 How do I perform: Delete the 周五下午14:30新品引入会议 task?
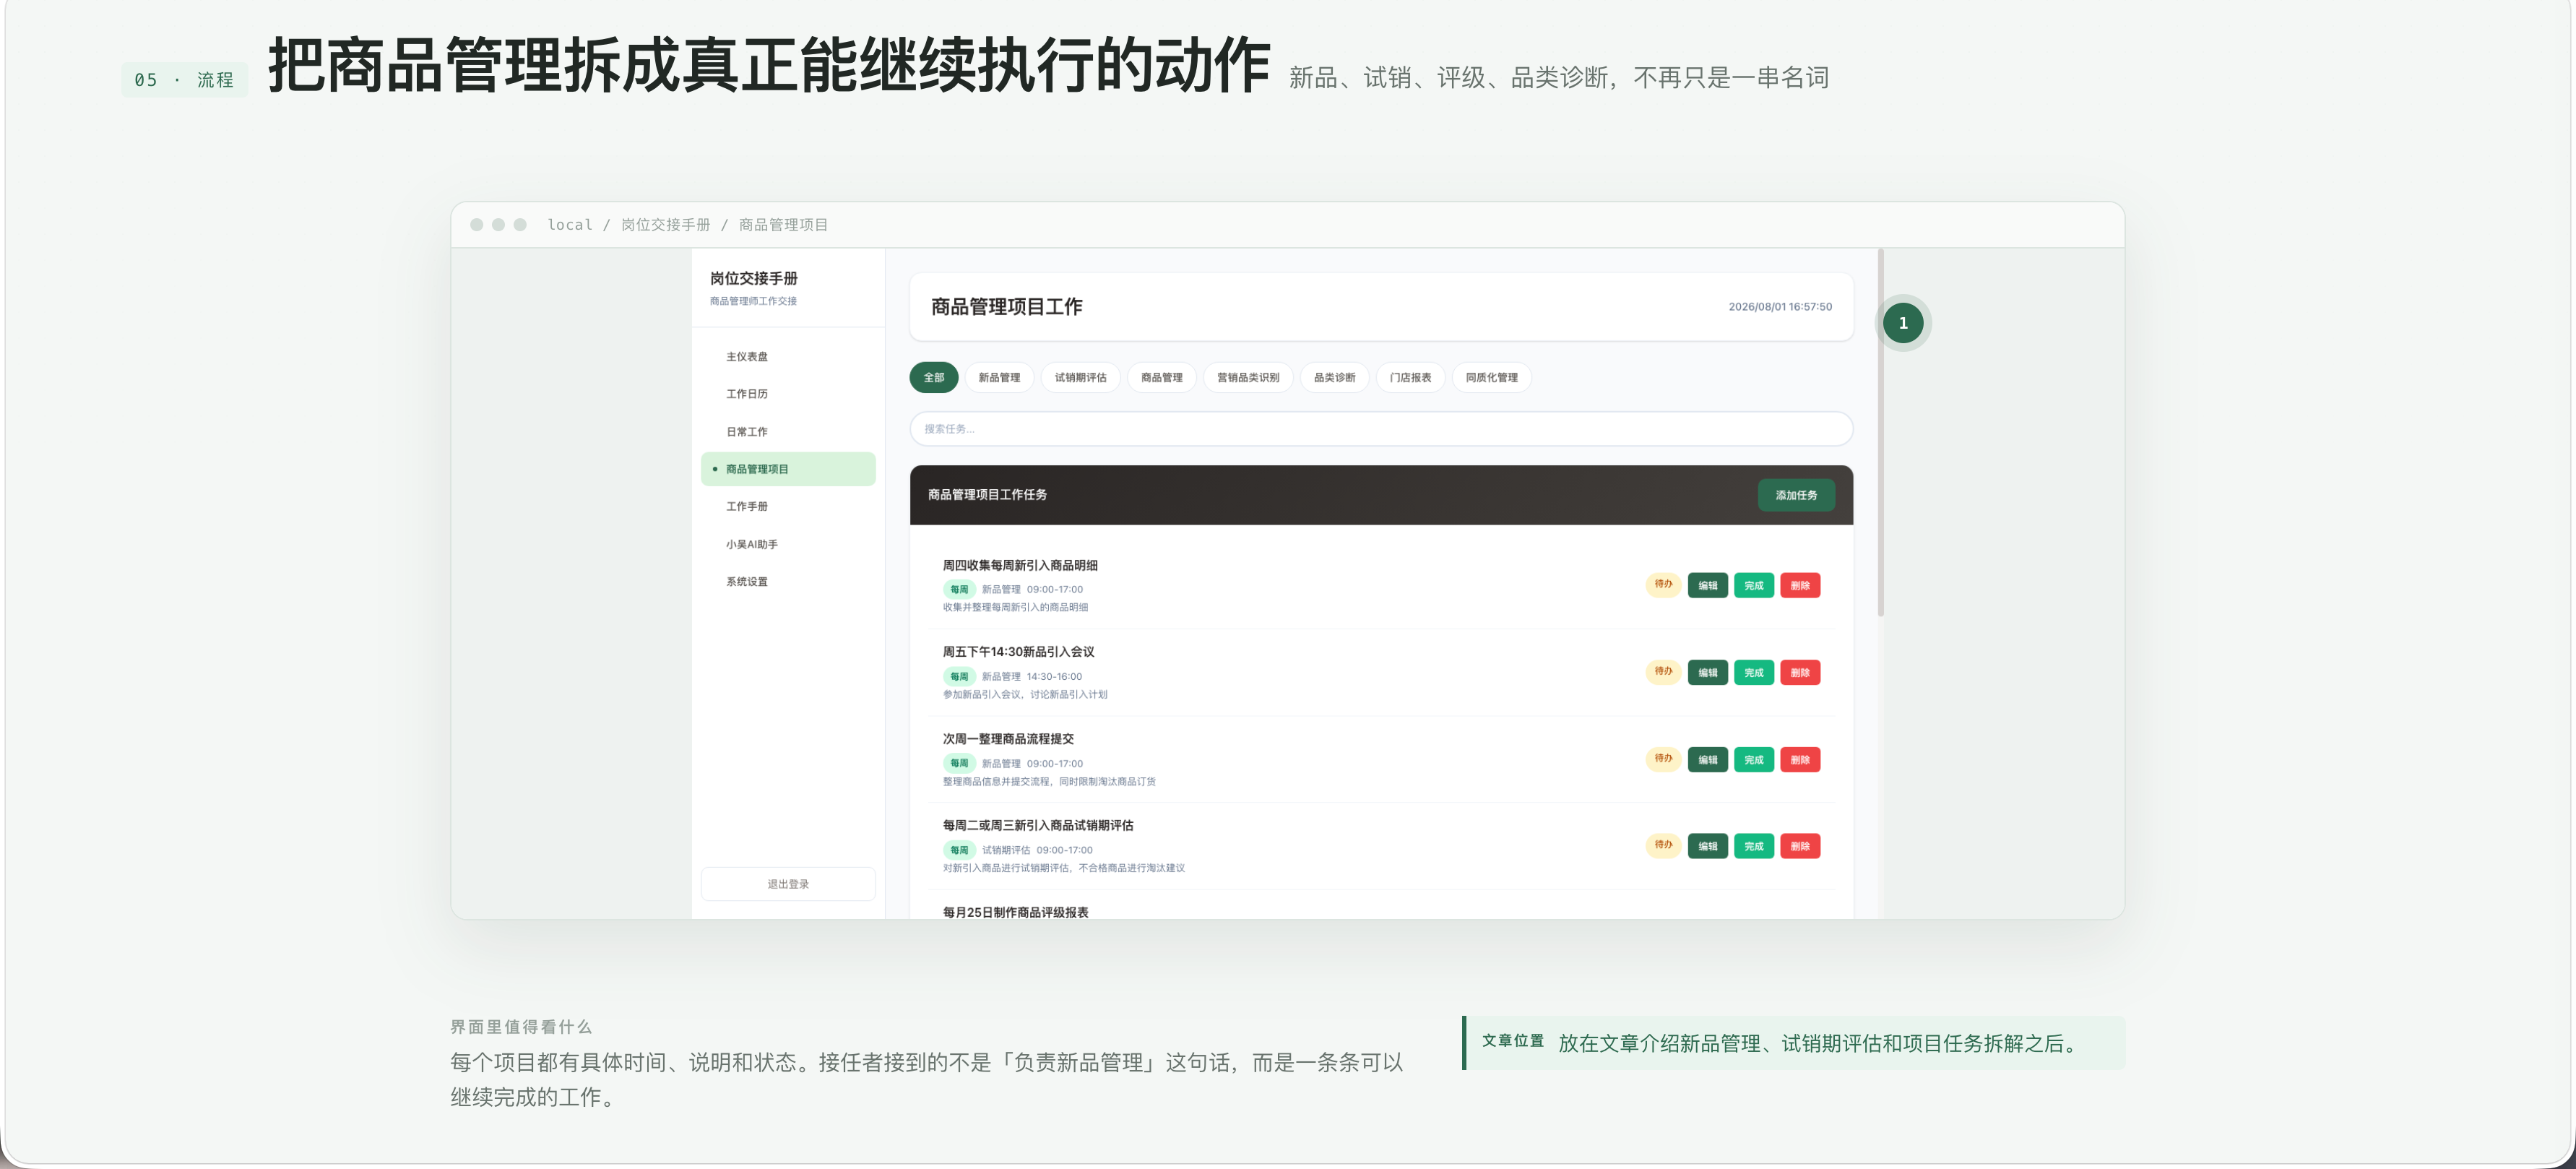[x=1799, y=673]
